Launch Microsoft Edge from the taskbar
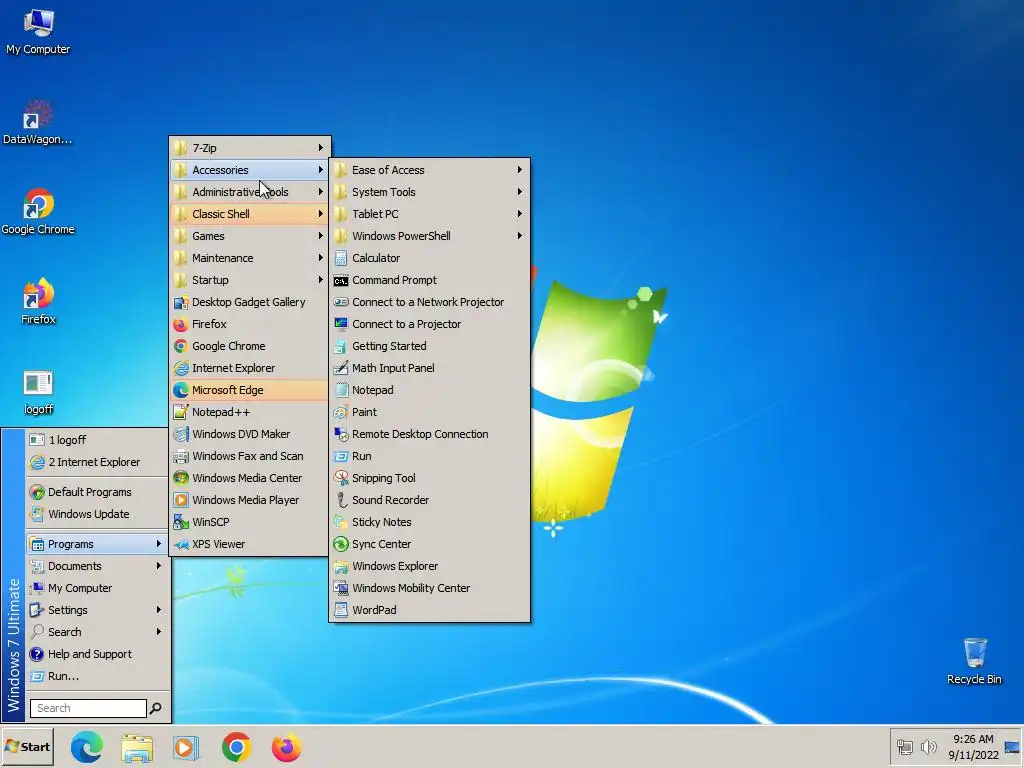The width and height of the screenshot is (1024, 768). [x=87, y=747]
